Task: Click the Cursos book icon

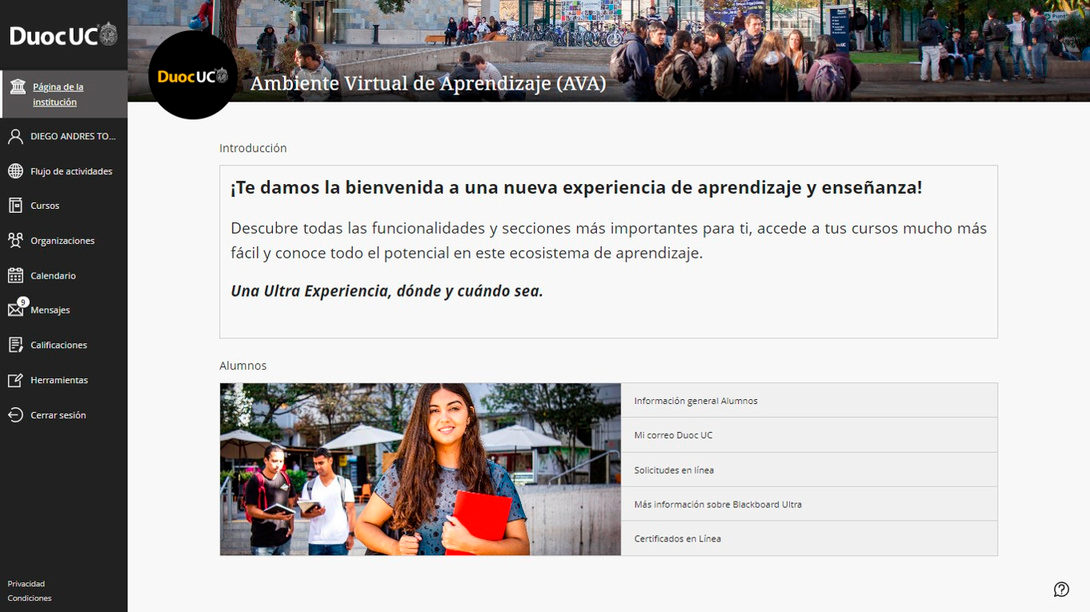Action: coord(15,205)
